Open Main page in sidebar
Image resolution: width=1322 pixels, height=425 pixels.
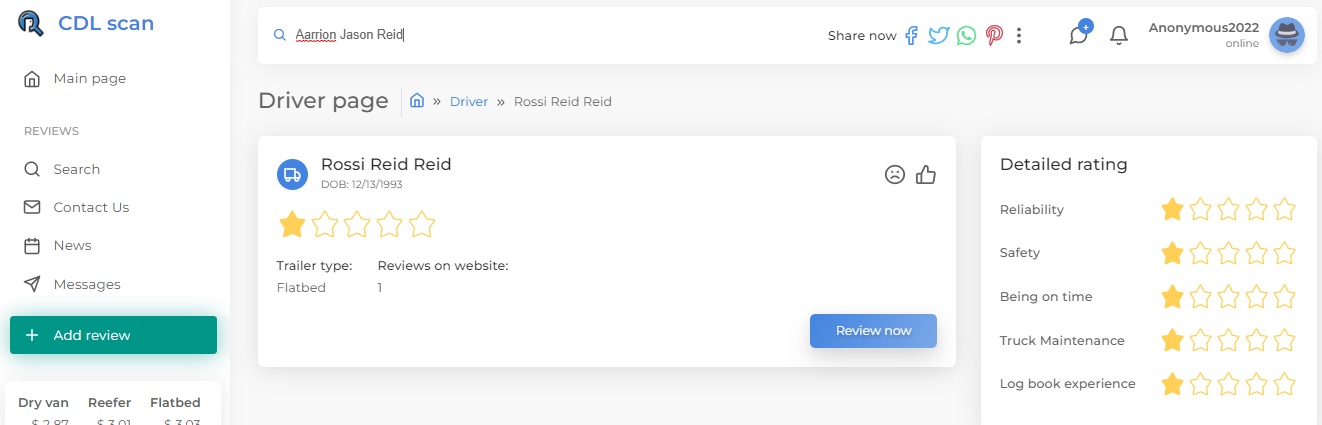tap(89, 78)
